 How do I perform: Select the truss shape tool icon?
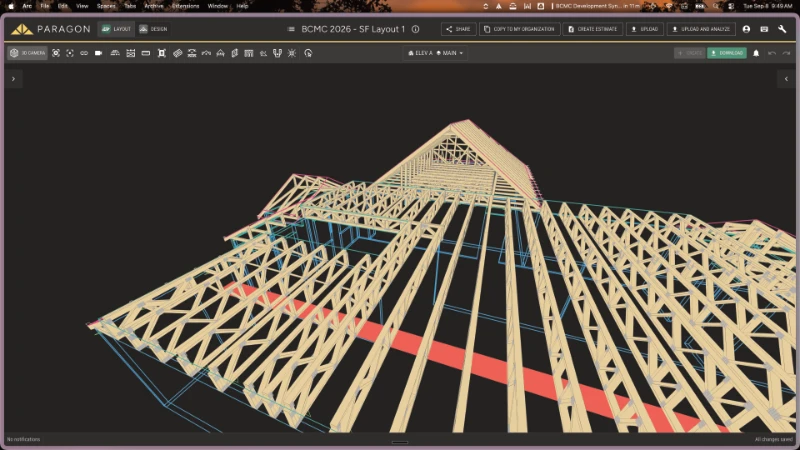click(x=115, y=53)
